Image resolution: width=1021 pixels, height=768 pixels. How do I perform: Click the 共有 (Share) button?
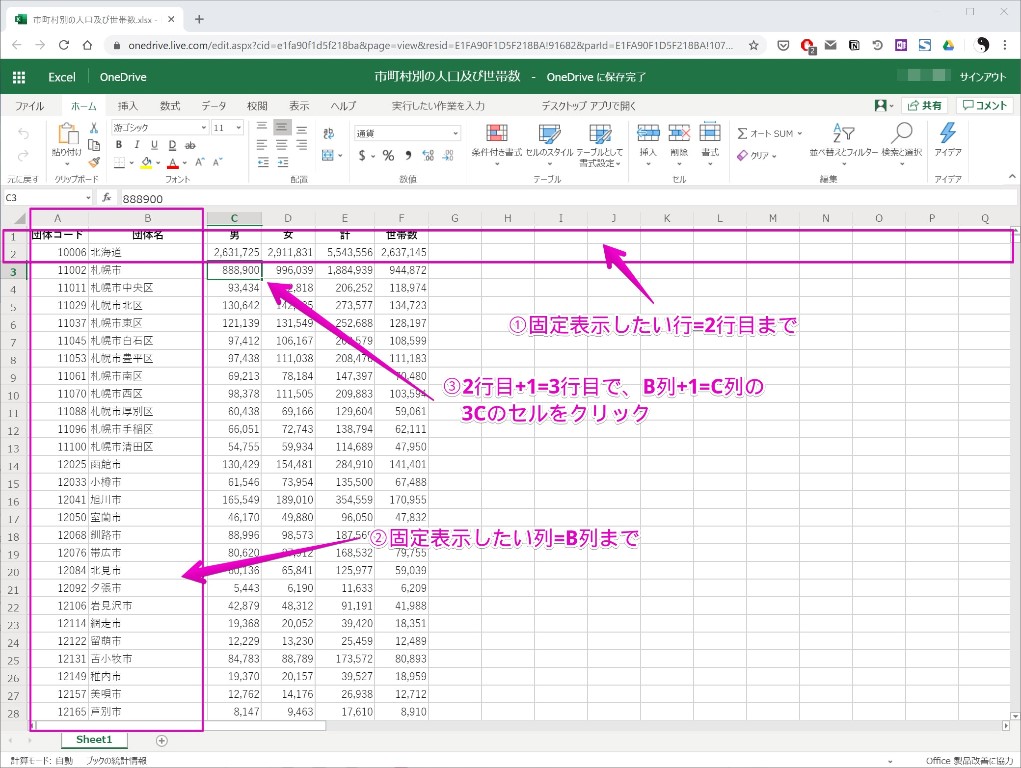923,105
